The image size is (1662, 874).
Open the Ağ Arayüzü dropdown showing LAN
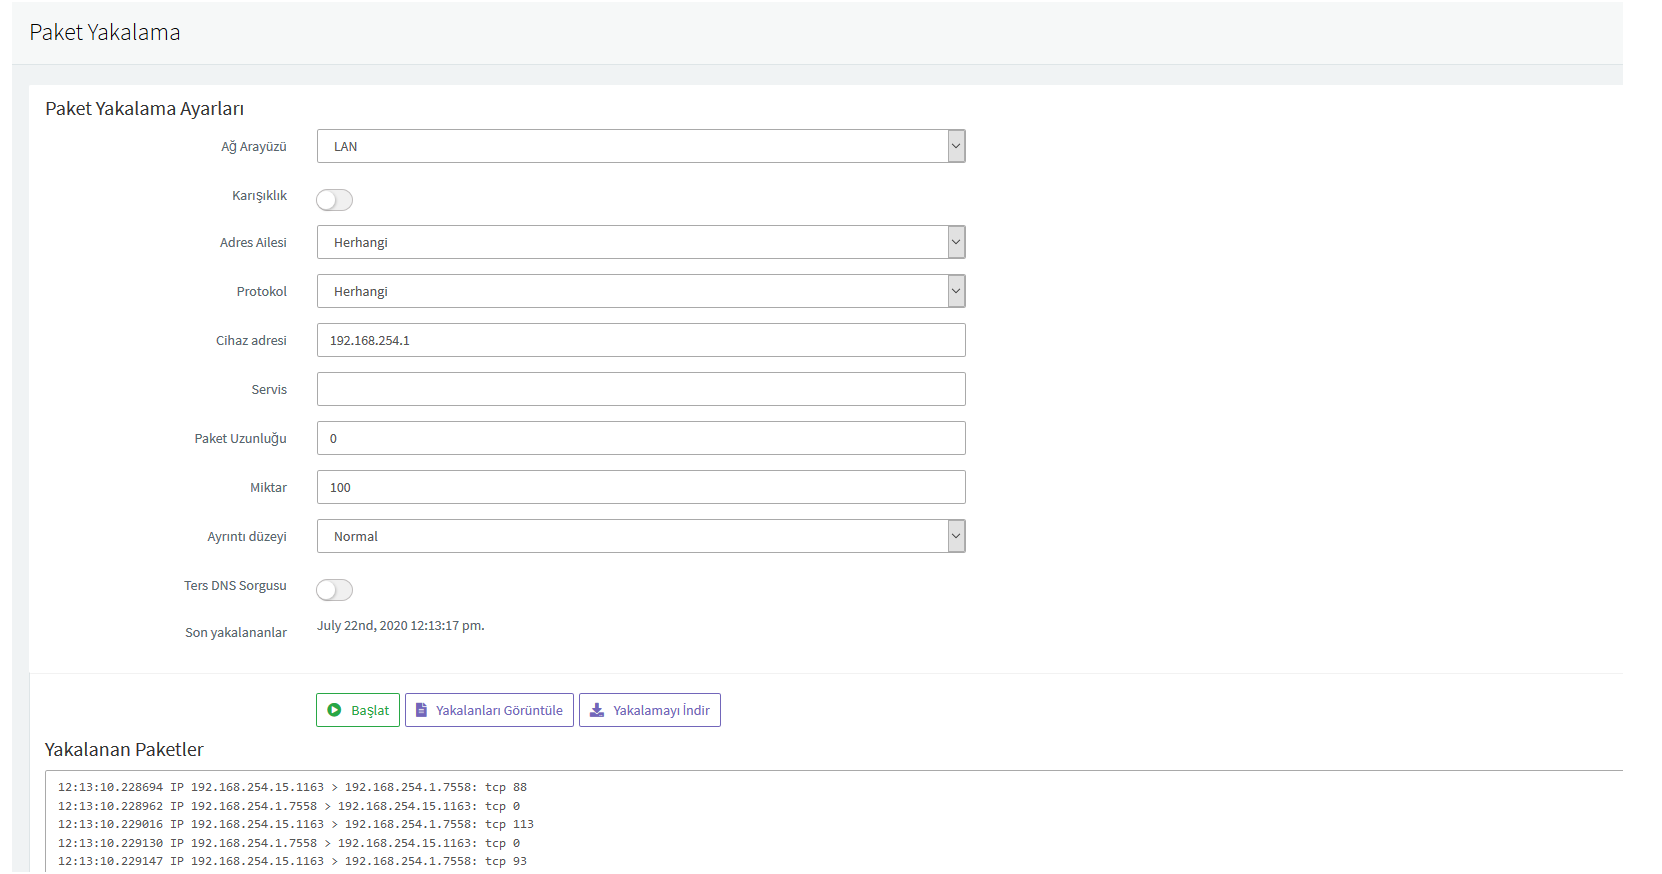pos(640,146)
